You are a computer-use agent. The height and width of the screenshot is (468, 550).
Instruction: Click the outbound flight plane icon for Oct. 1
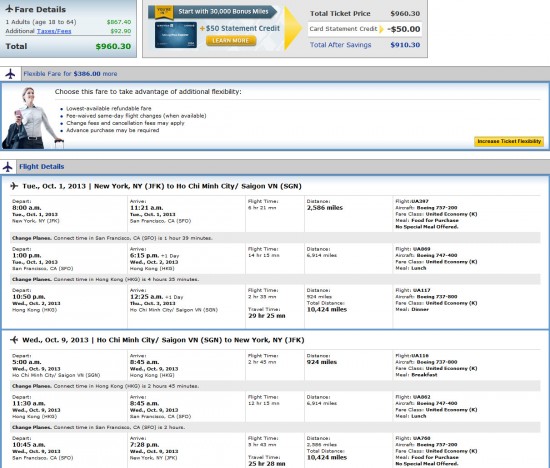point(14,186)
